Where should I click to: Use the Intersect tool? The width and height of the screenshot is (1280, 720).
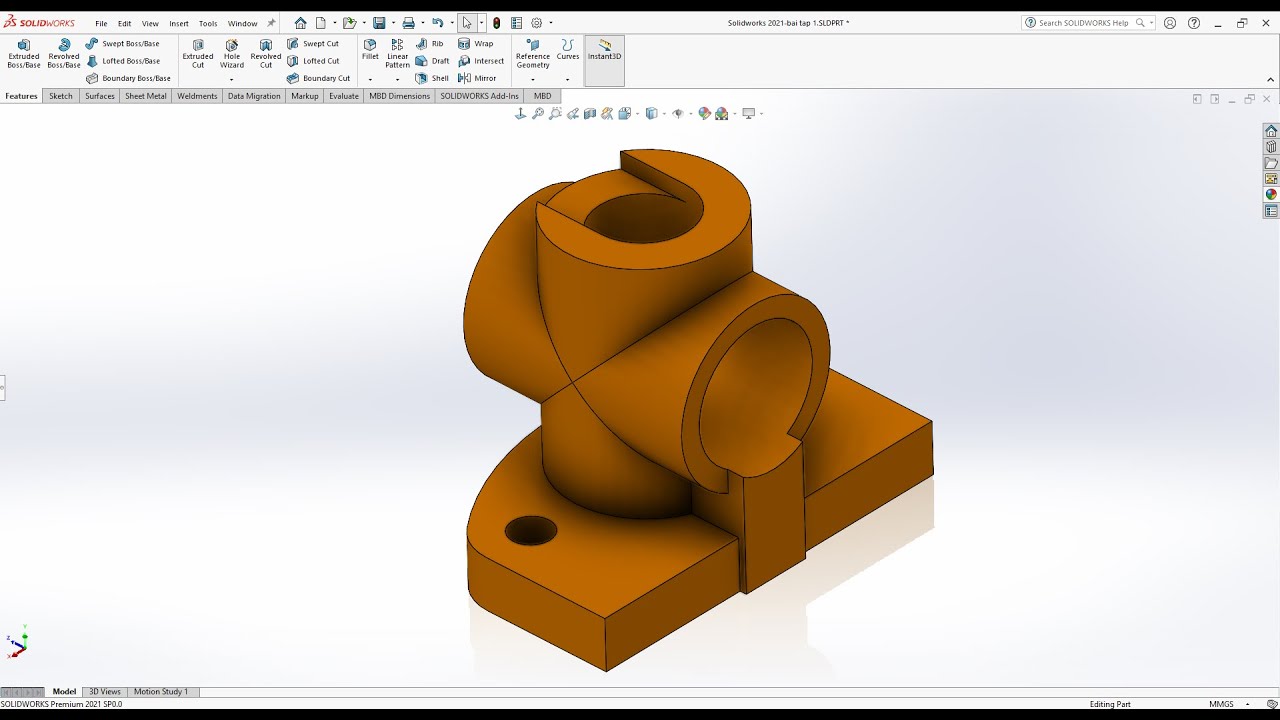coord(481,61)
